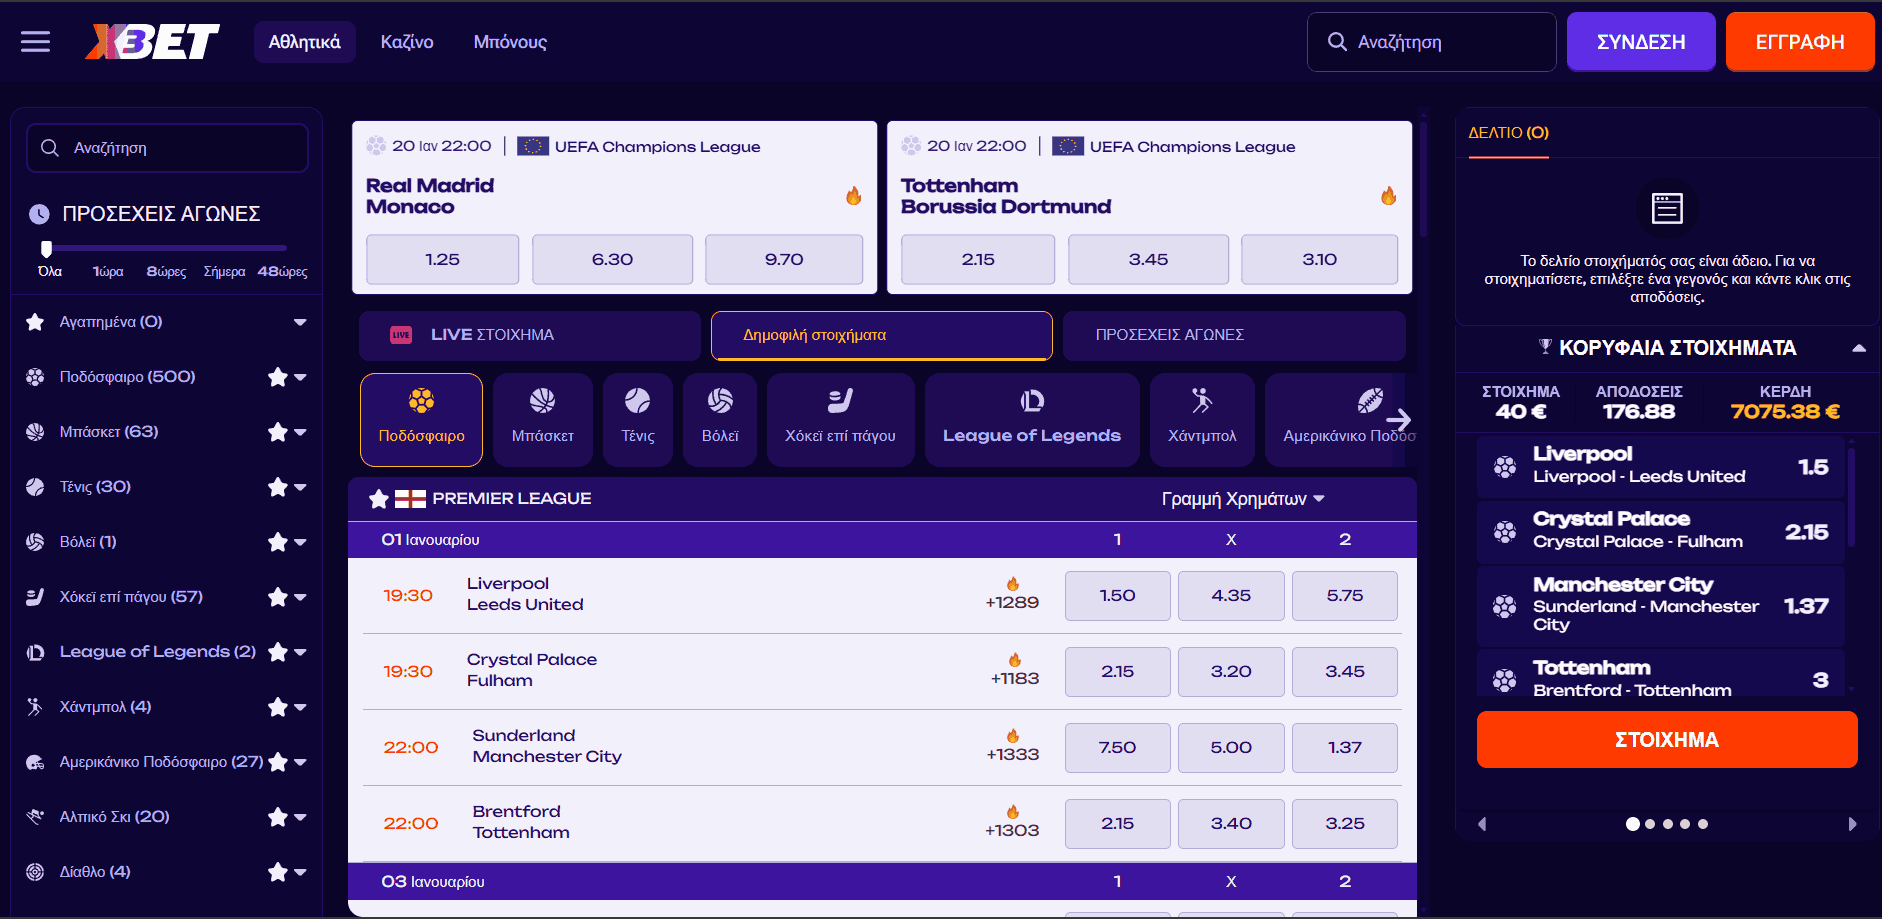Collapse the ΚΟΡΥΦΑΙΑ ΣΤΟΙΧΗΜΑΤΑ panel
The width and height of the screenshot is (1882, 919).
click(1858, 348)
